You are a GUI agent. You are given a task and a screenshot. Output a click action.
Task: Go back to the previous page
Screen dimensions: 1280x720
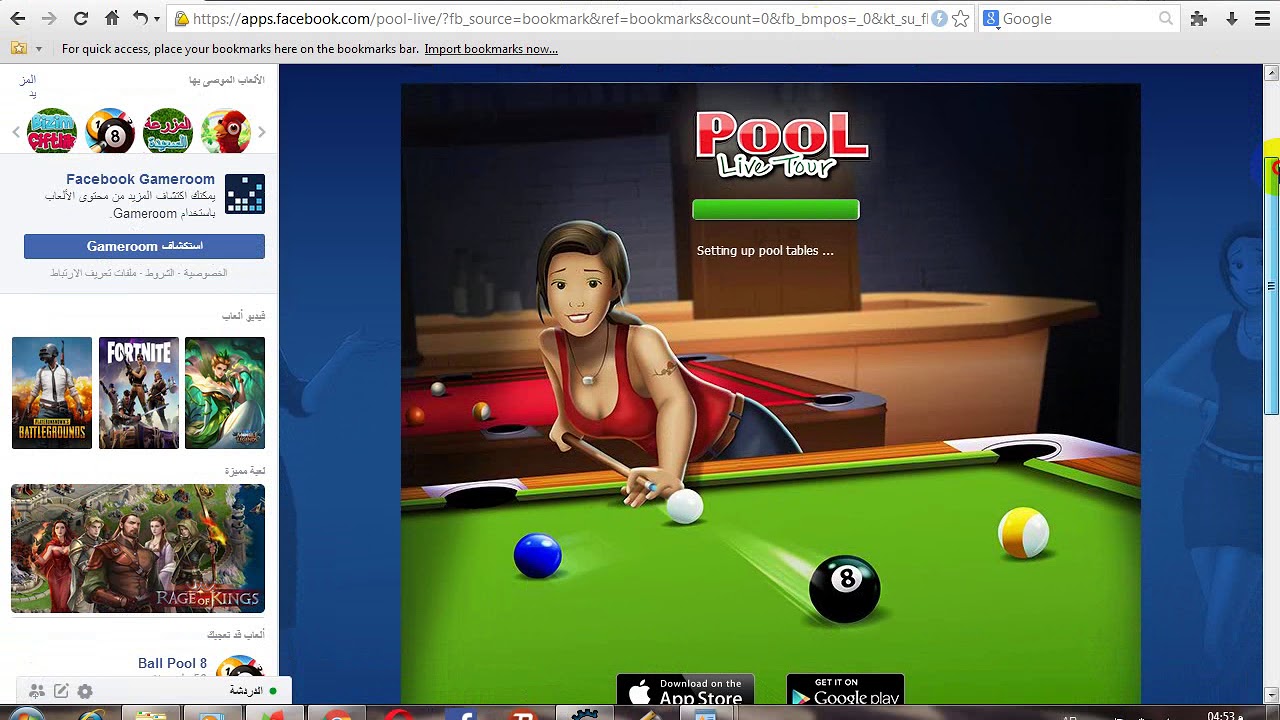[18, 18]
